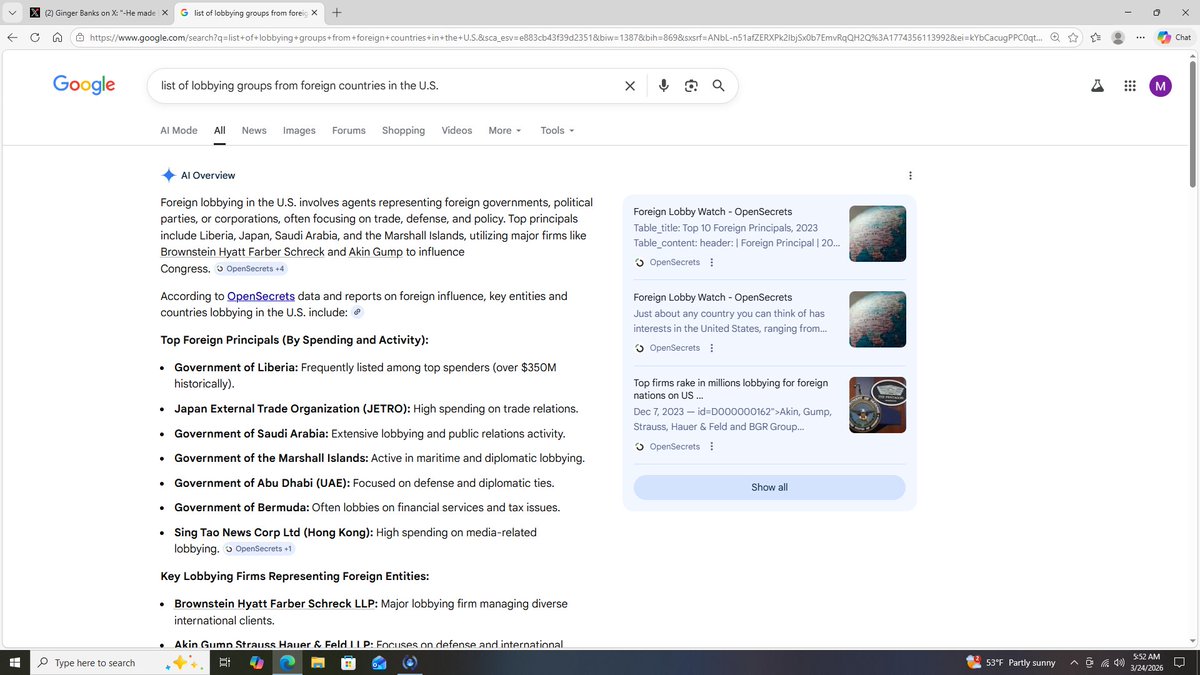Open AI Overview three-dot options menu
Screen dimensions: 1200x675
[x=910, y=176]
